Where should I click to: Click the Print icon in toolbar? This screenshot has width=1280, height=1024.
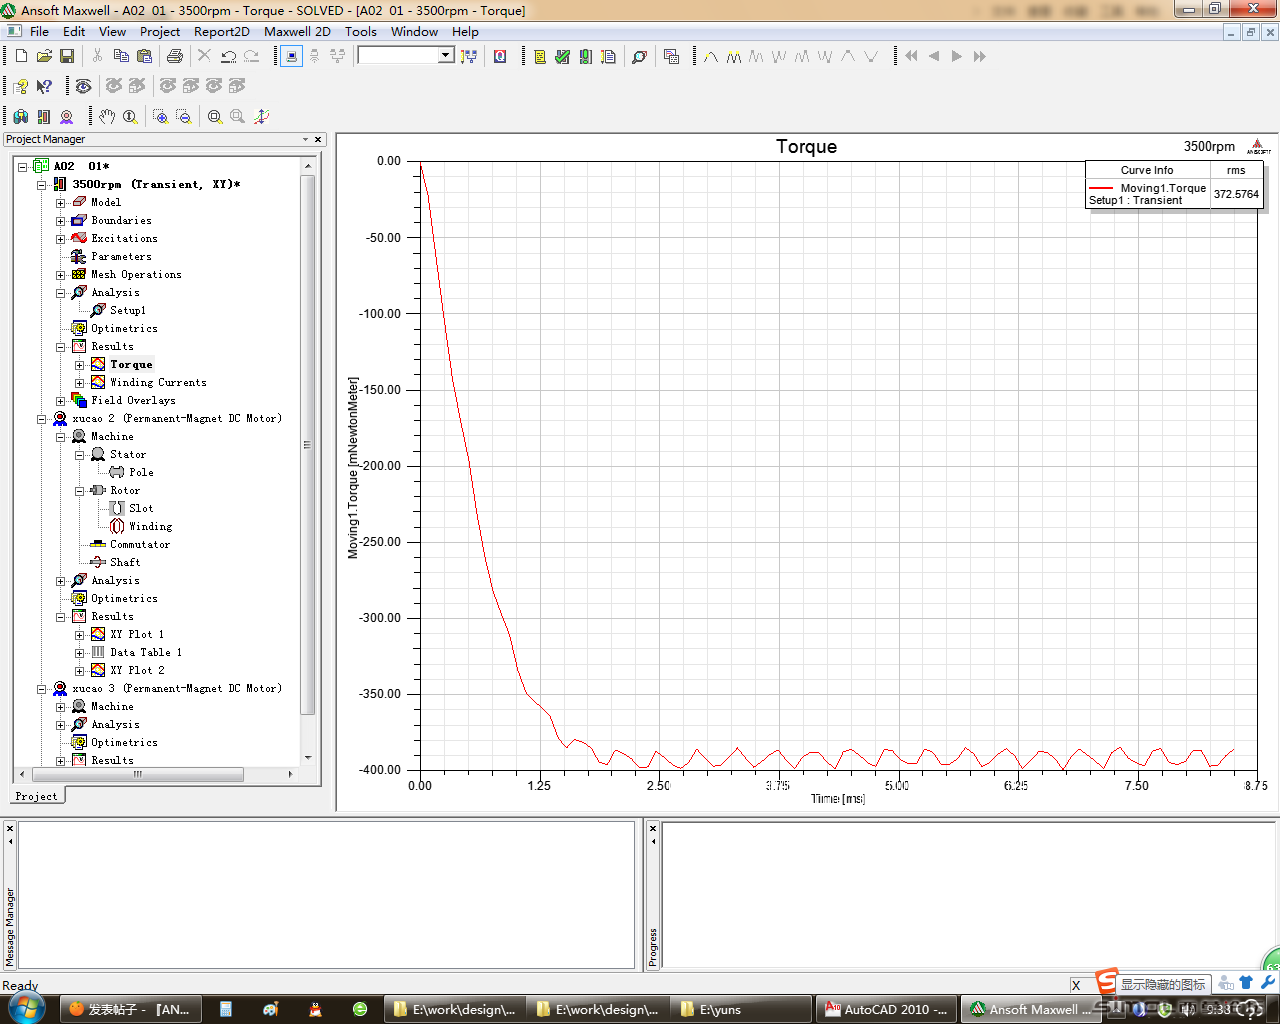pos(175,56)
